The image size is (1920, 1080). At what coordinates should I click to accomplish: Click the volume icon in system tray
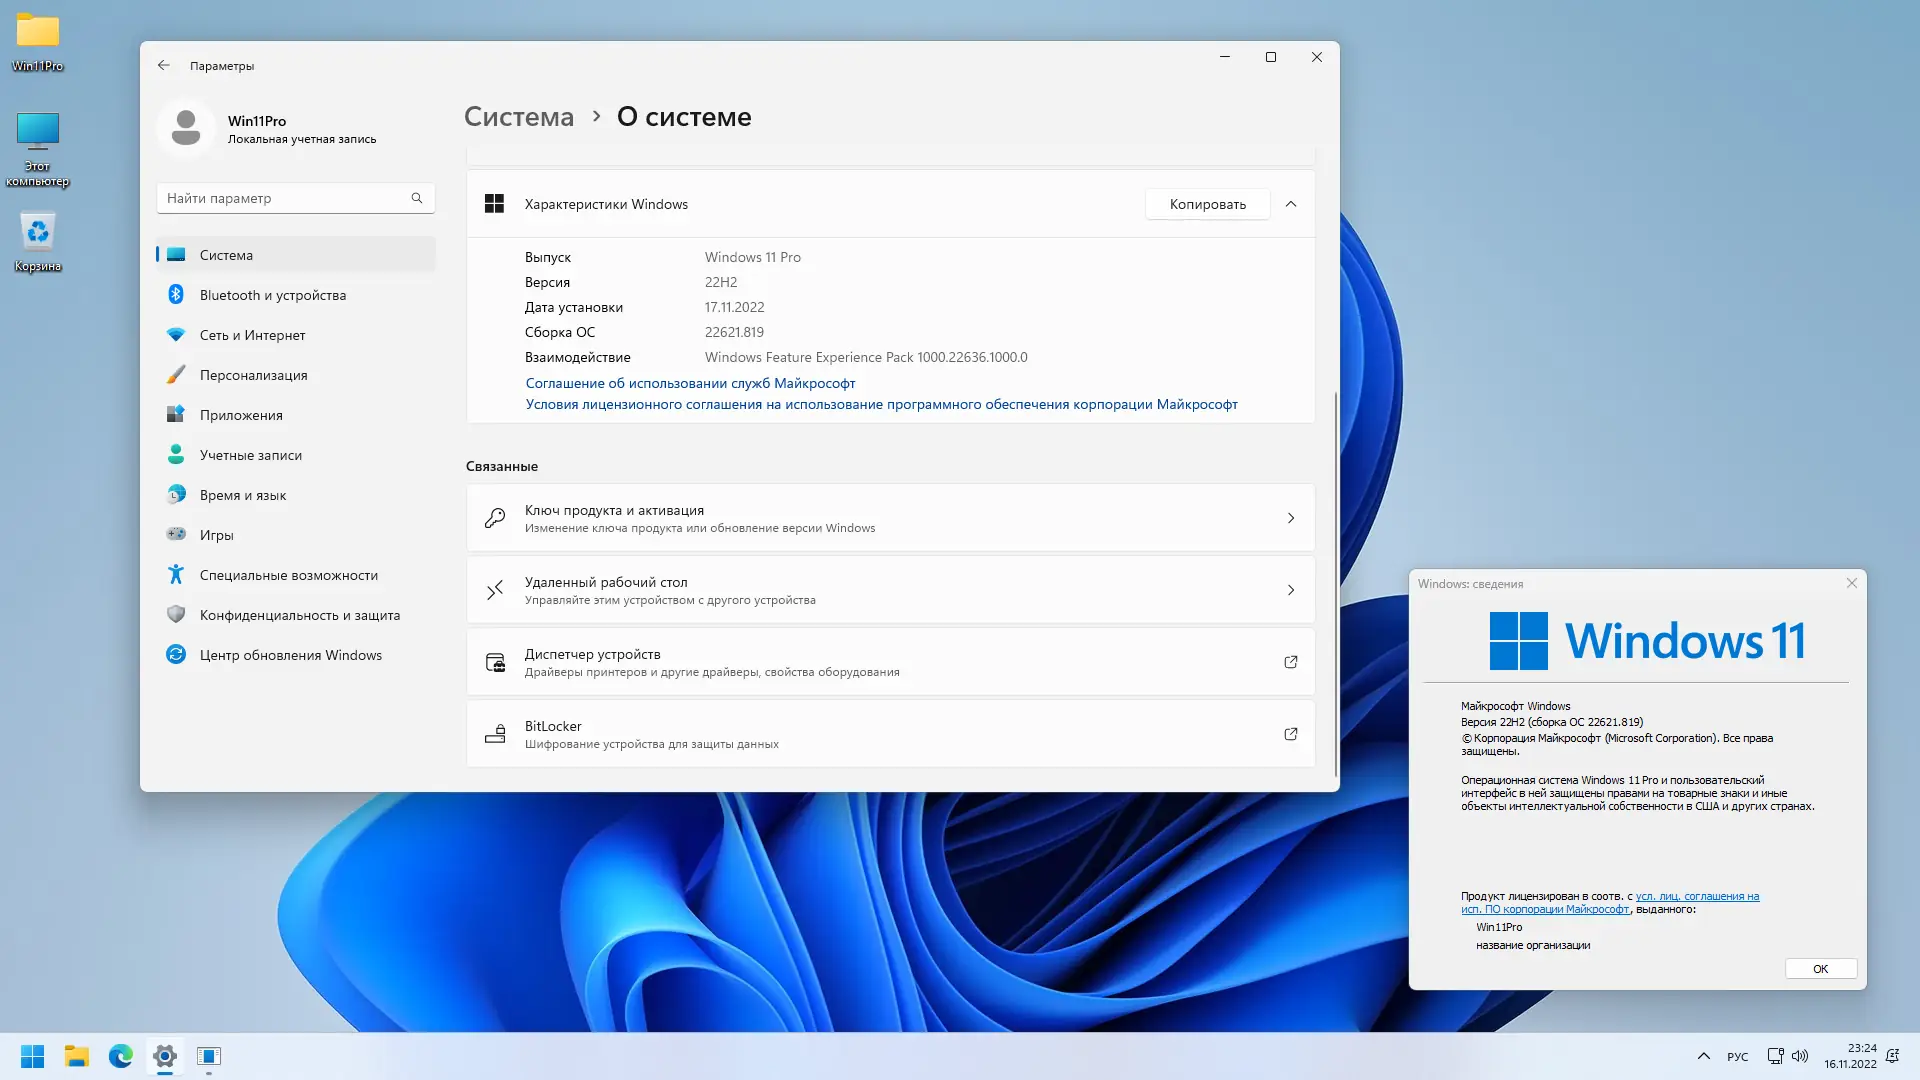point(1800,1056)
